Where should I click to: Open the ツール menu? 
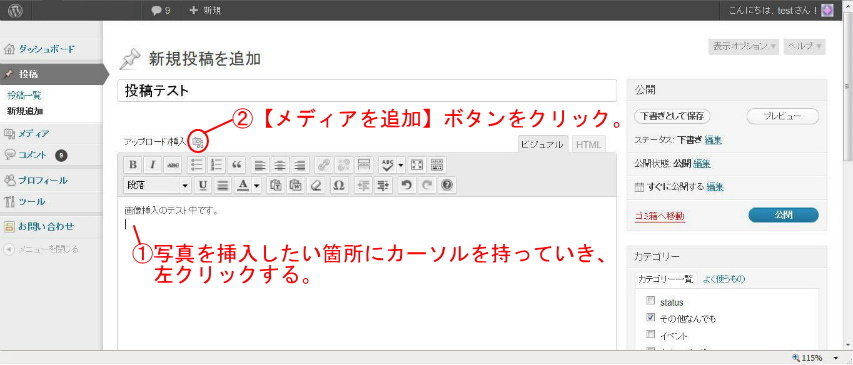[32, 202]
